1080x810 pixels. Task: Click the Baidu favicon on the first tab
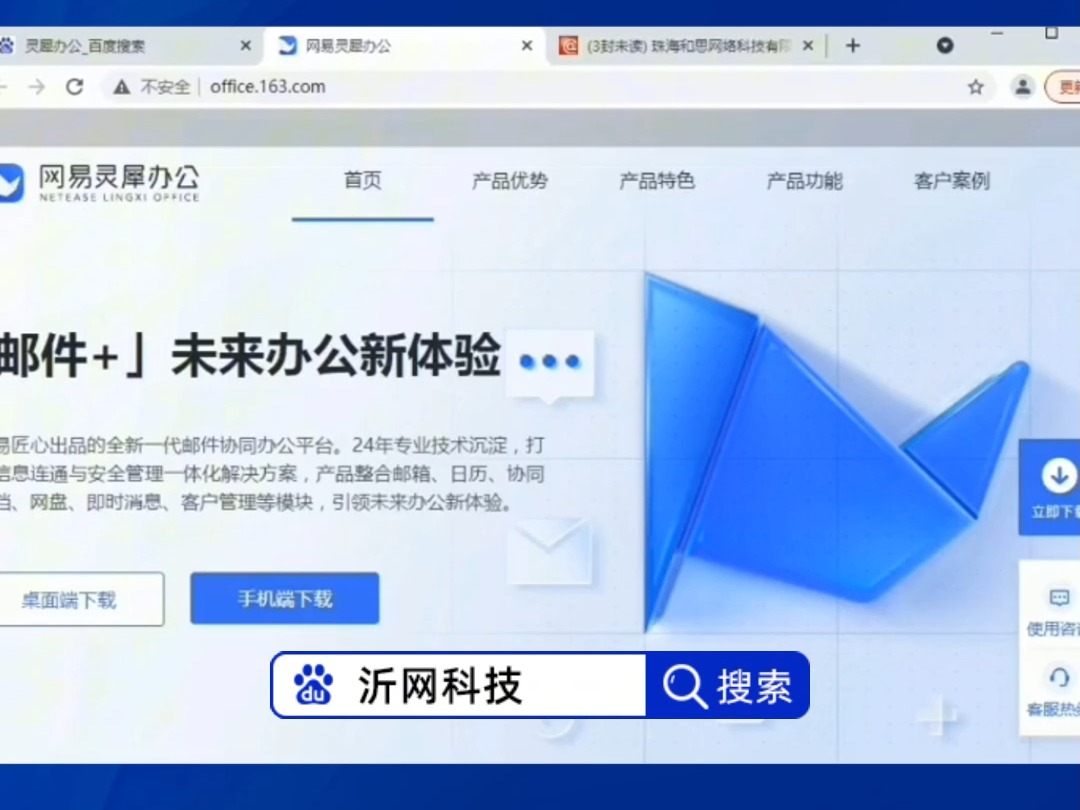coord(6,46)
